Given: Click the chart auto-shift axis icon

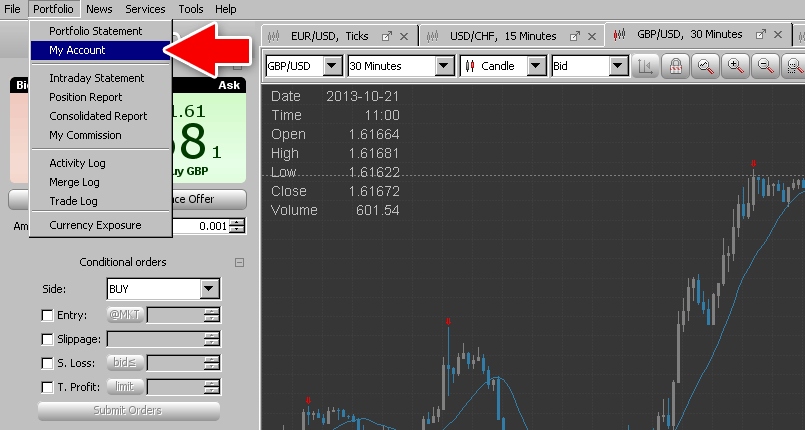Looking at the screenshot, I should [645, 66].
